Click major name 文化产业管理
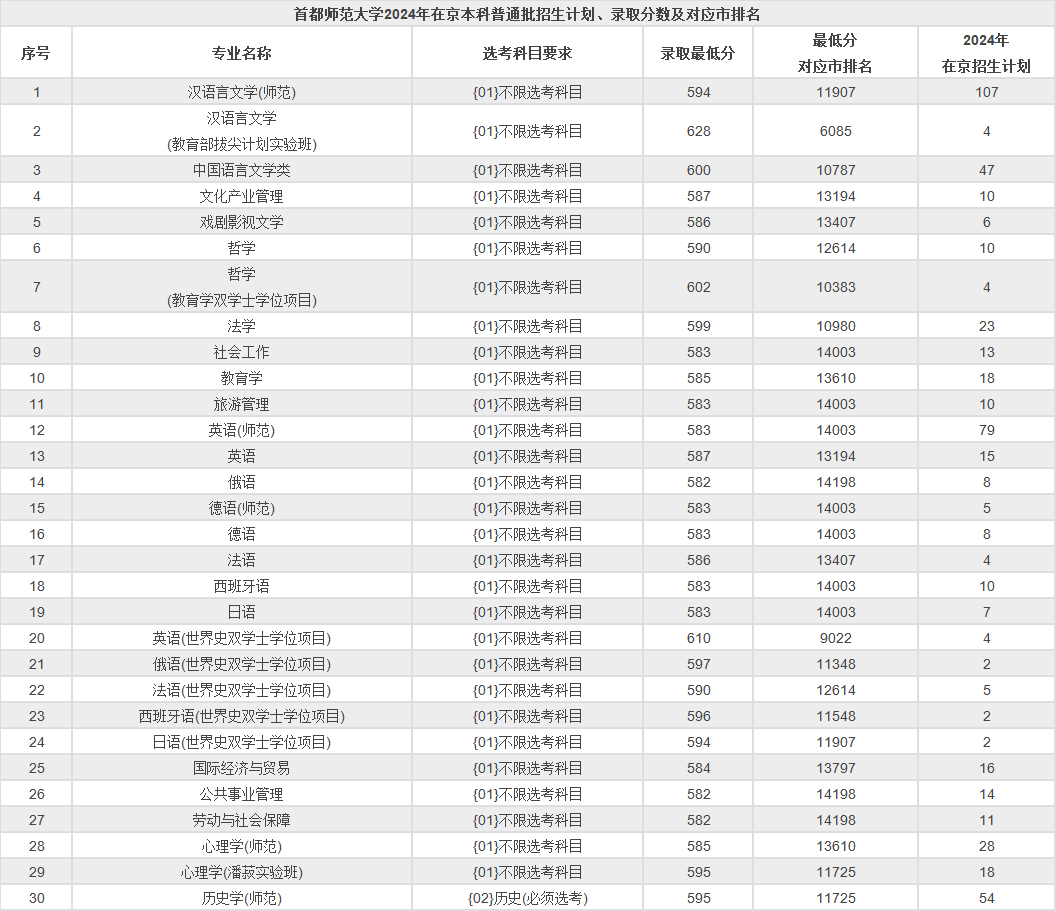Image resolution: width=1056 pixels, height=911 pixels. 242,197
